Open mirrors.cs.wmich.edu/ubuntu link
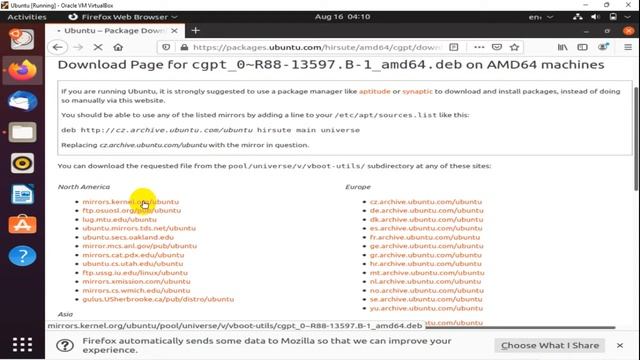The image size is (640, 360). click(x=136, y=291)
